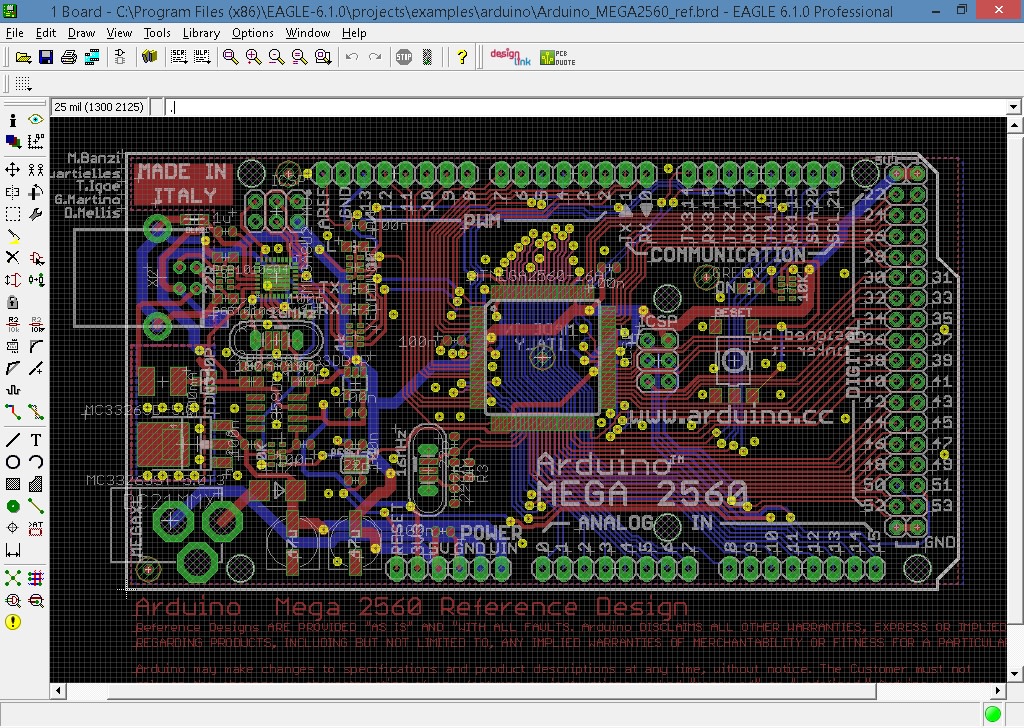
Task: Select the Via tool (green octagon)
Action: pyautogui.click(x=13, y=506)
